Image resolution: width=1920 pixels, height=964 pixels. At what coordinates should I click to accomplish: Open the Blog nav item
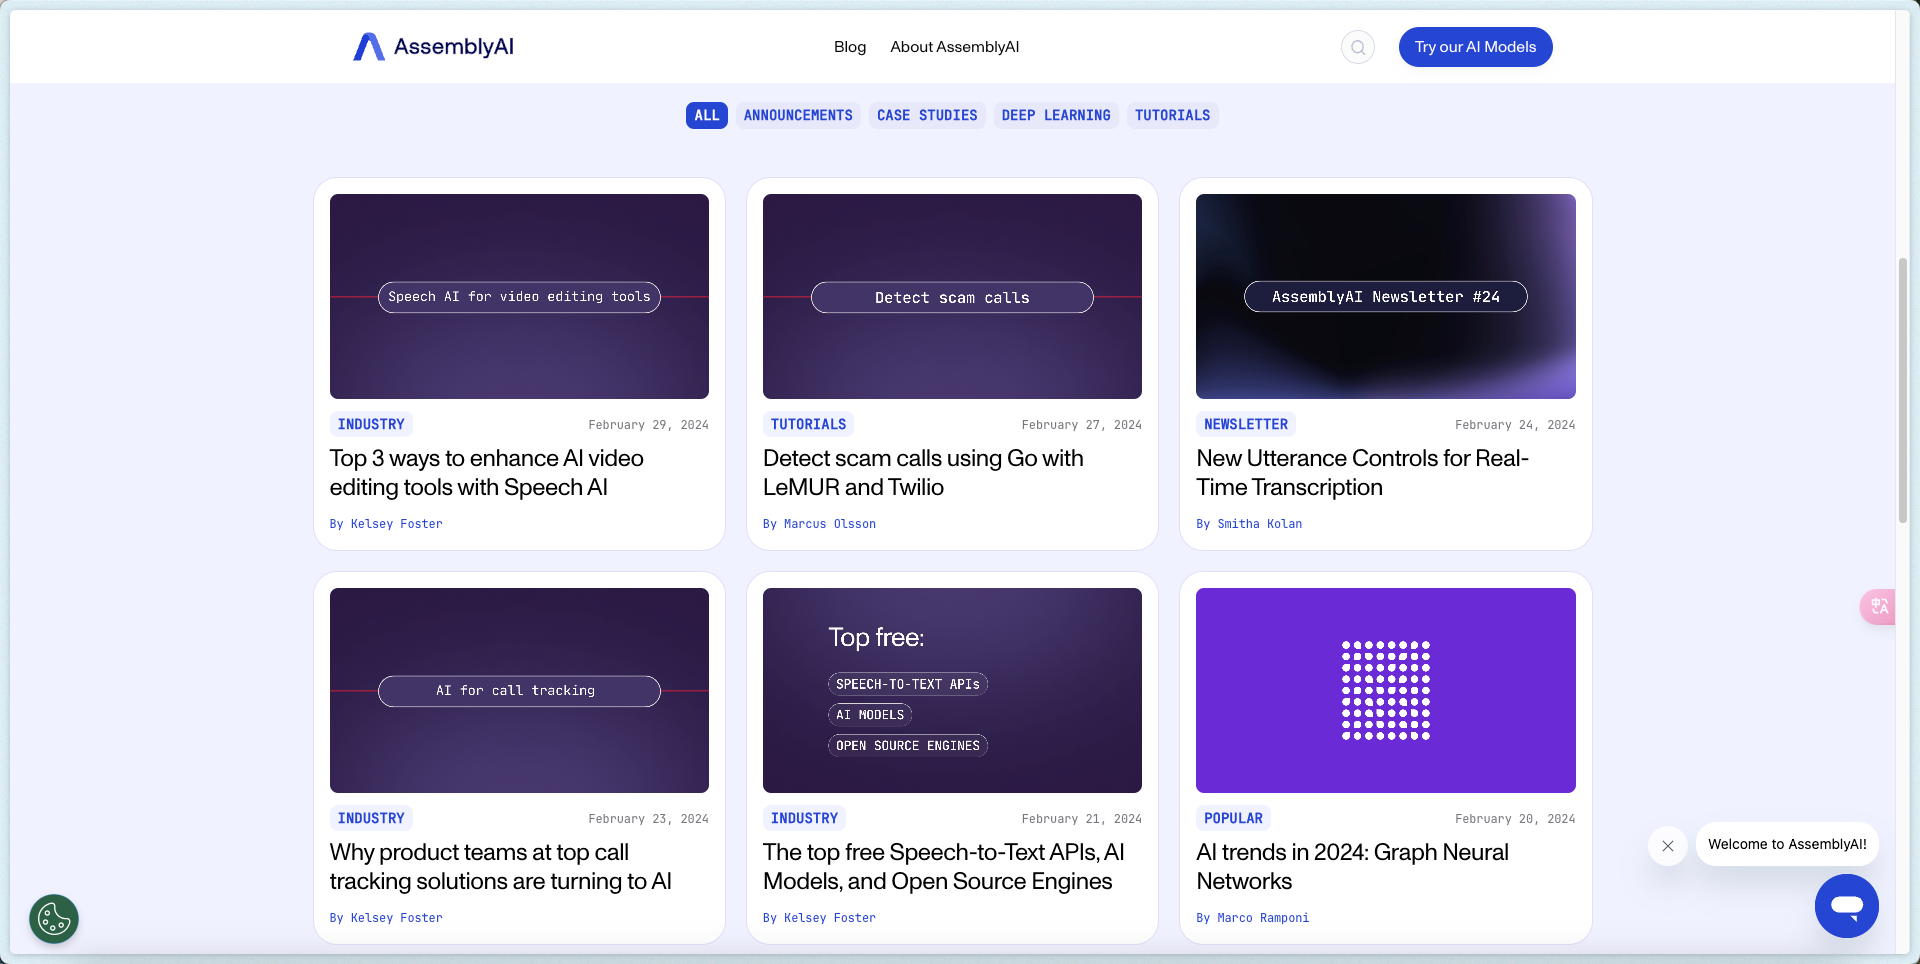coord(850,47)
